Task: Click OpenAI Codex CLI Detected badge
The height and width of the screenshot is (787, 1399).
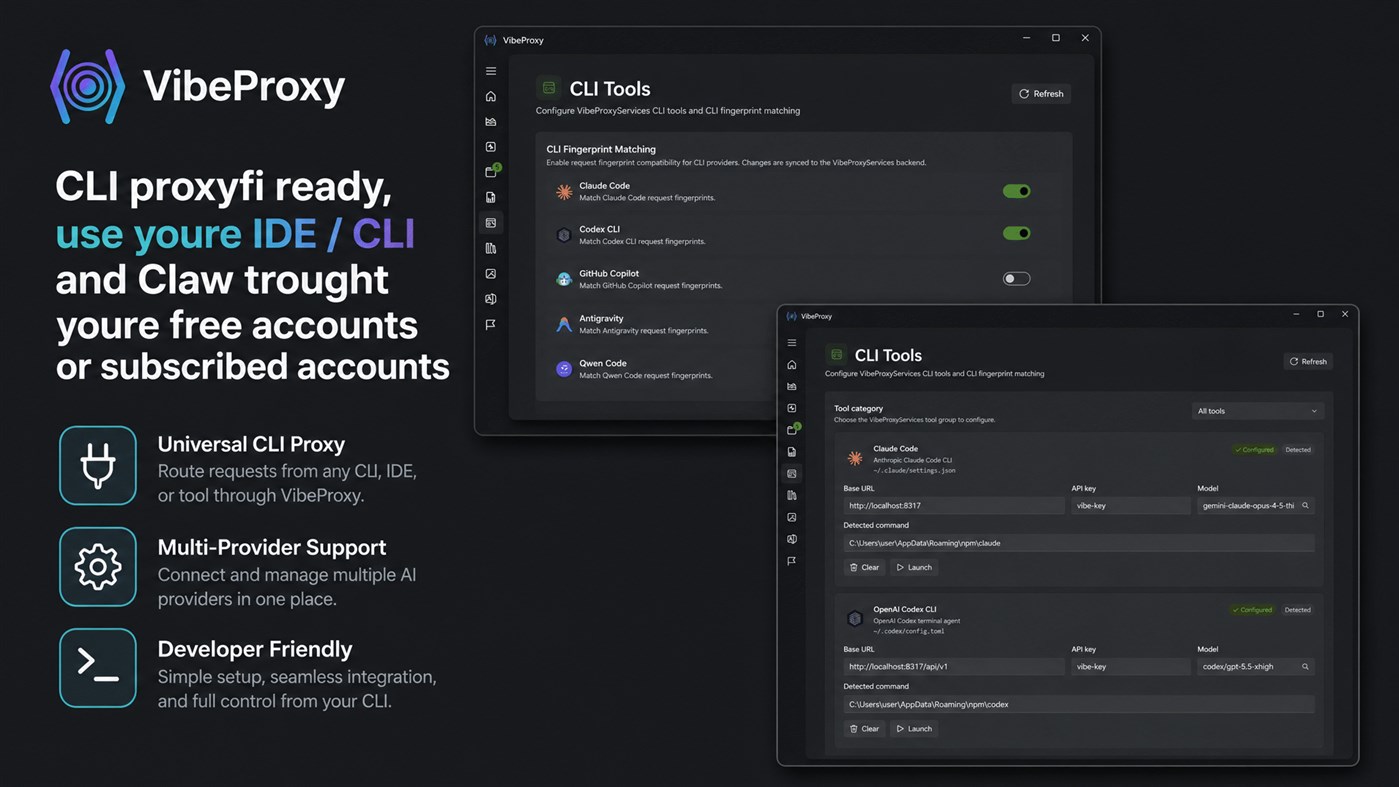Action: click(x=1297, y=610)
